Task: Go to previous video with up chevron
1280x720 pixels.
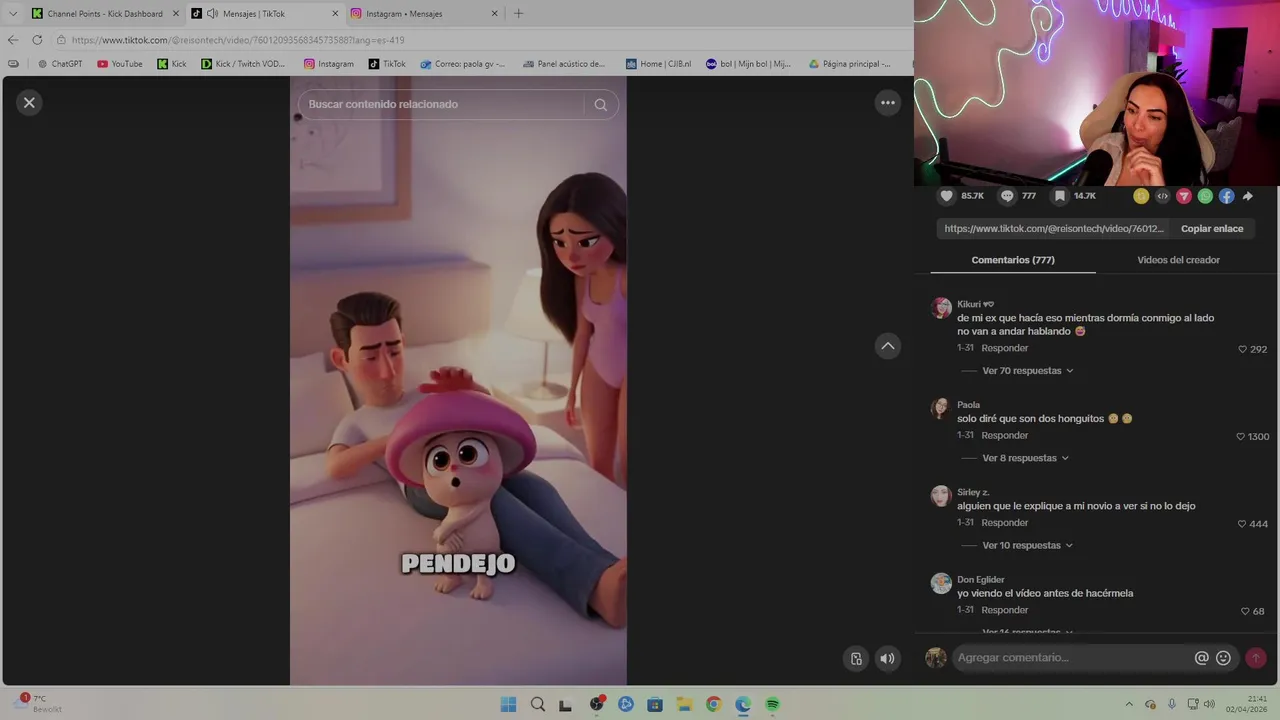Action: coord(887,346)
